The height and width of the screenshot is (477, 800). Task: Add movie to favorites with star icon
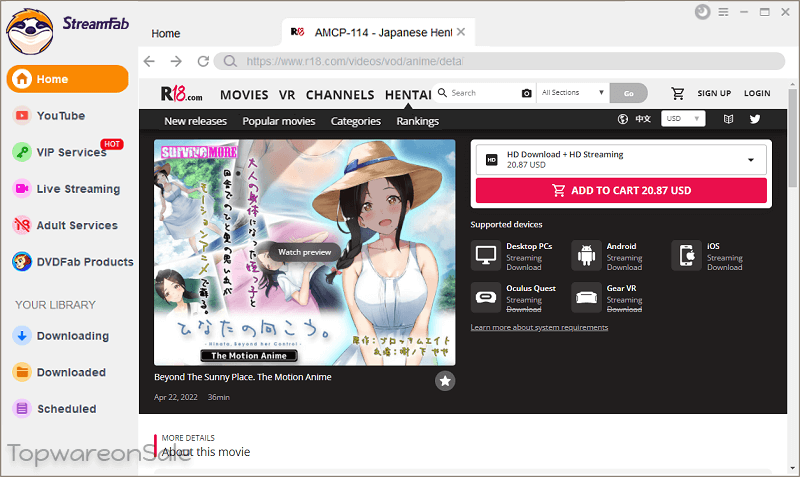(x=445, y=381)
